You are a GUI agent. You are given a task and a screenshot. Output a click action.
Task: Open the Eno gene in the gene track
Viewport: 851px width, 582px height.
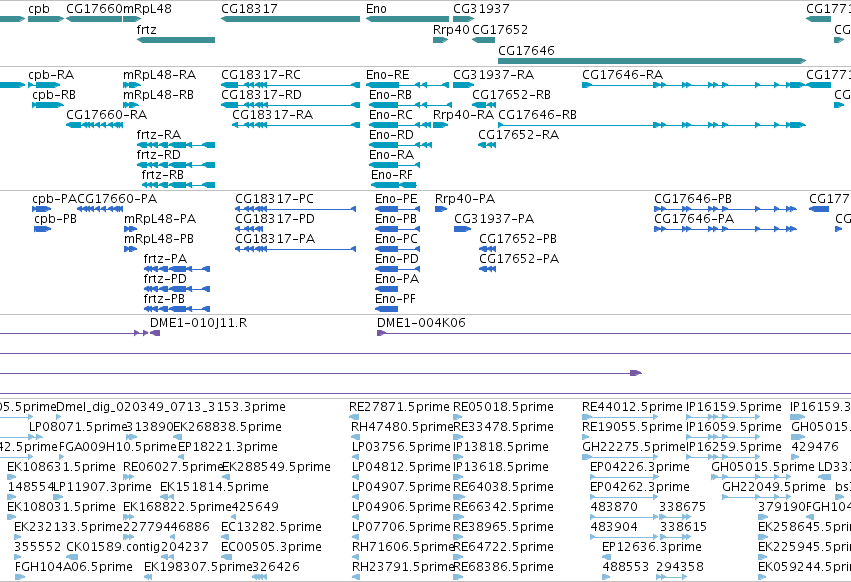[407, 19]
